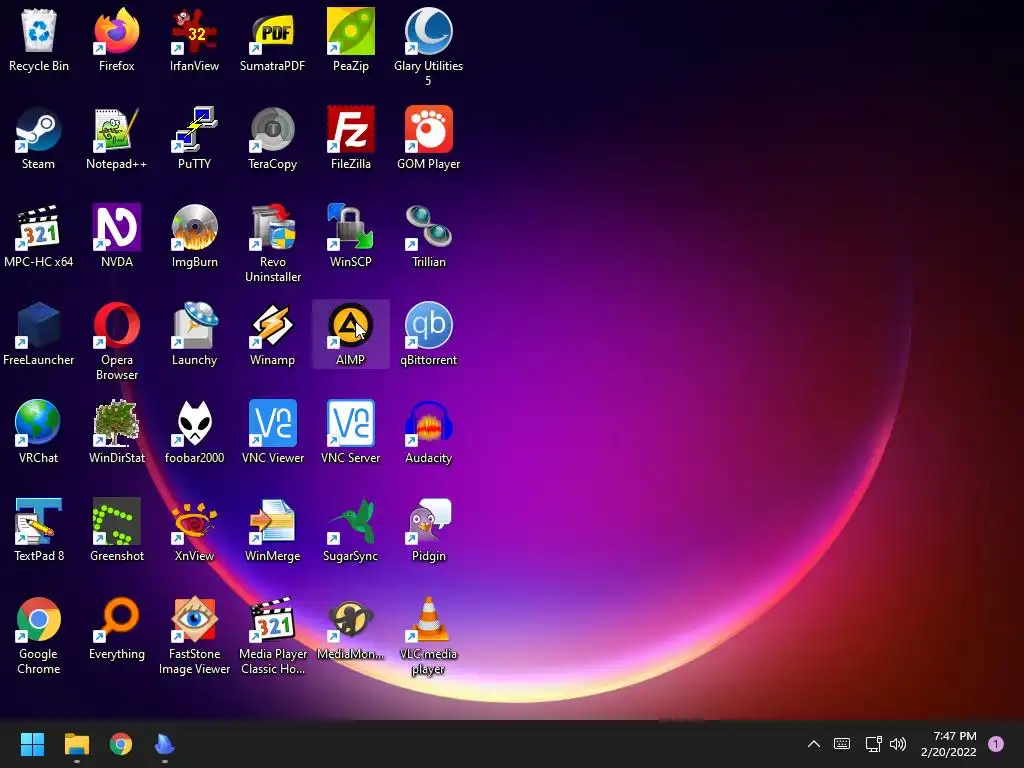Open the network status tray icon
This screenshot has width=1024, height=768.
873,744
